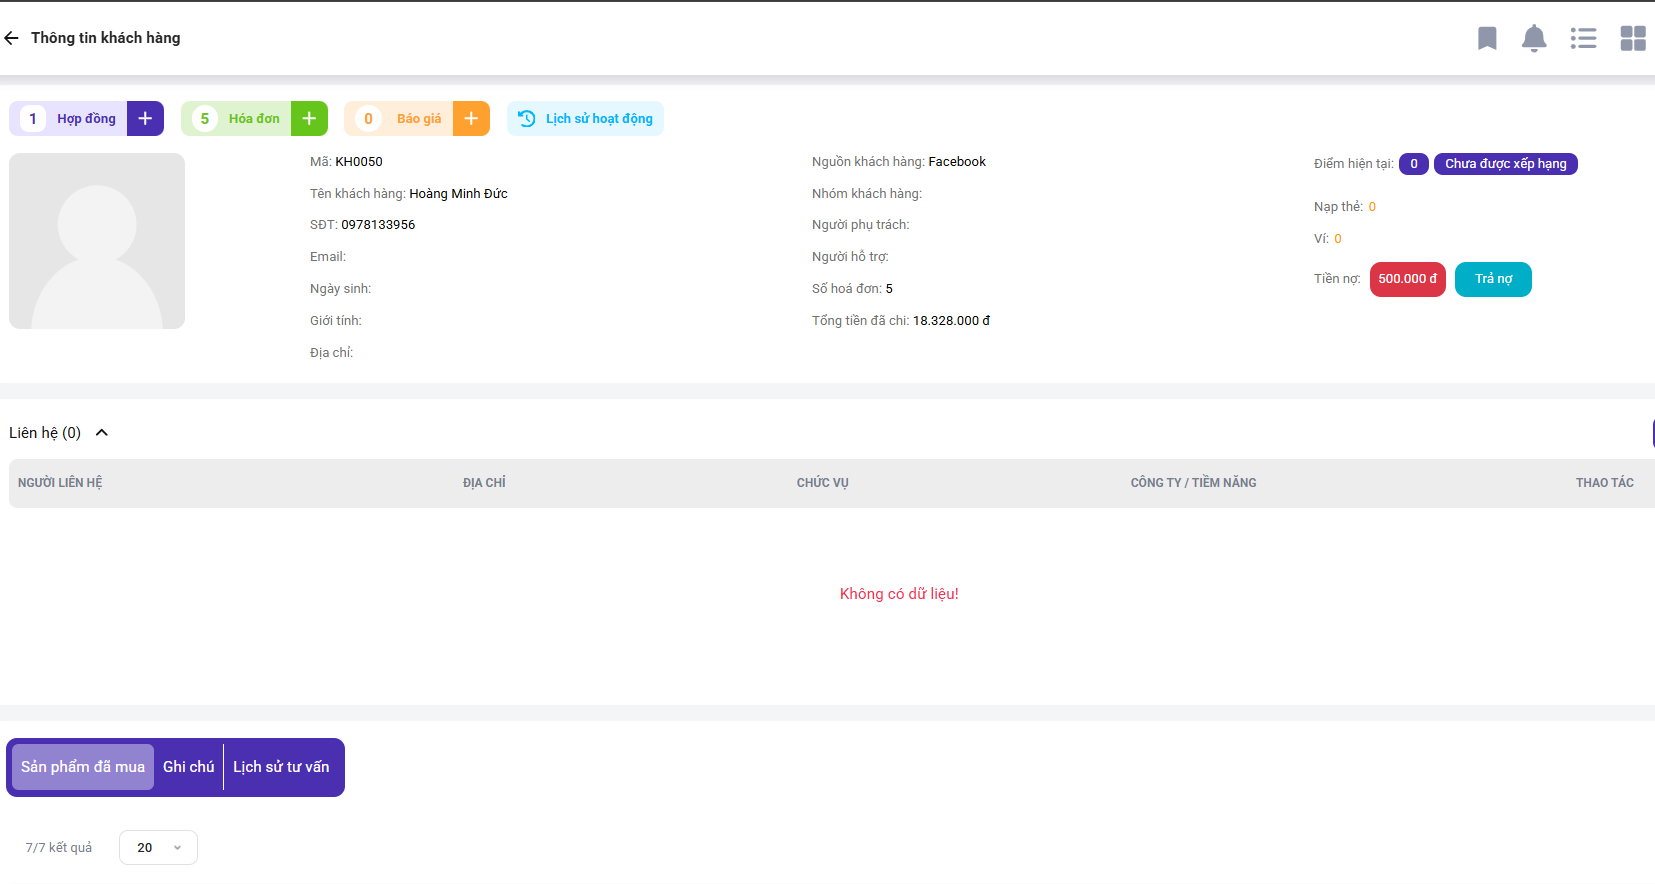Click the back arrow beside Thông tin khách hàng
The image size is (1655, 884).
[x=12, y=38]
